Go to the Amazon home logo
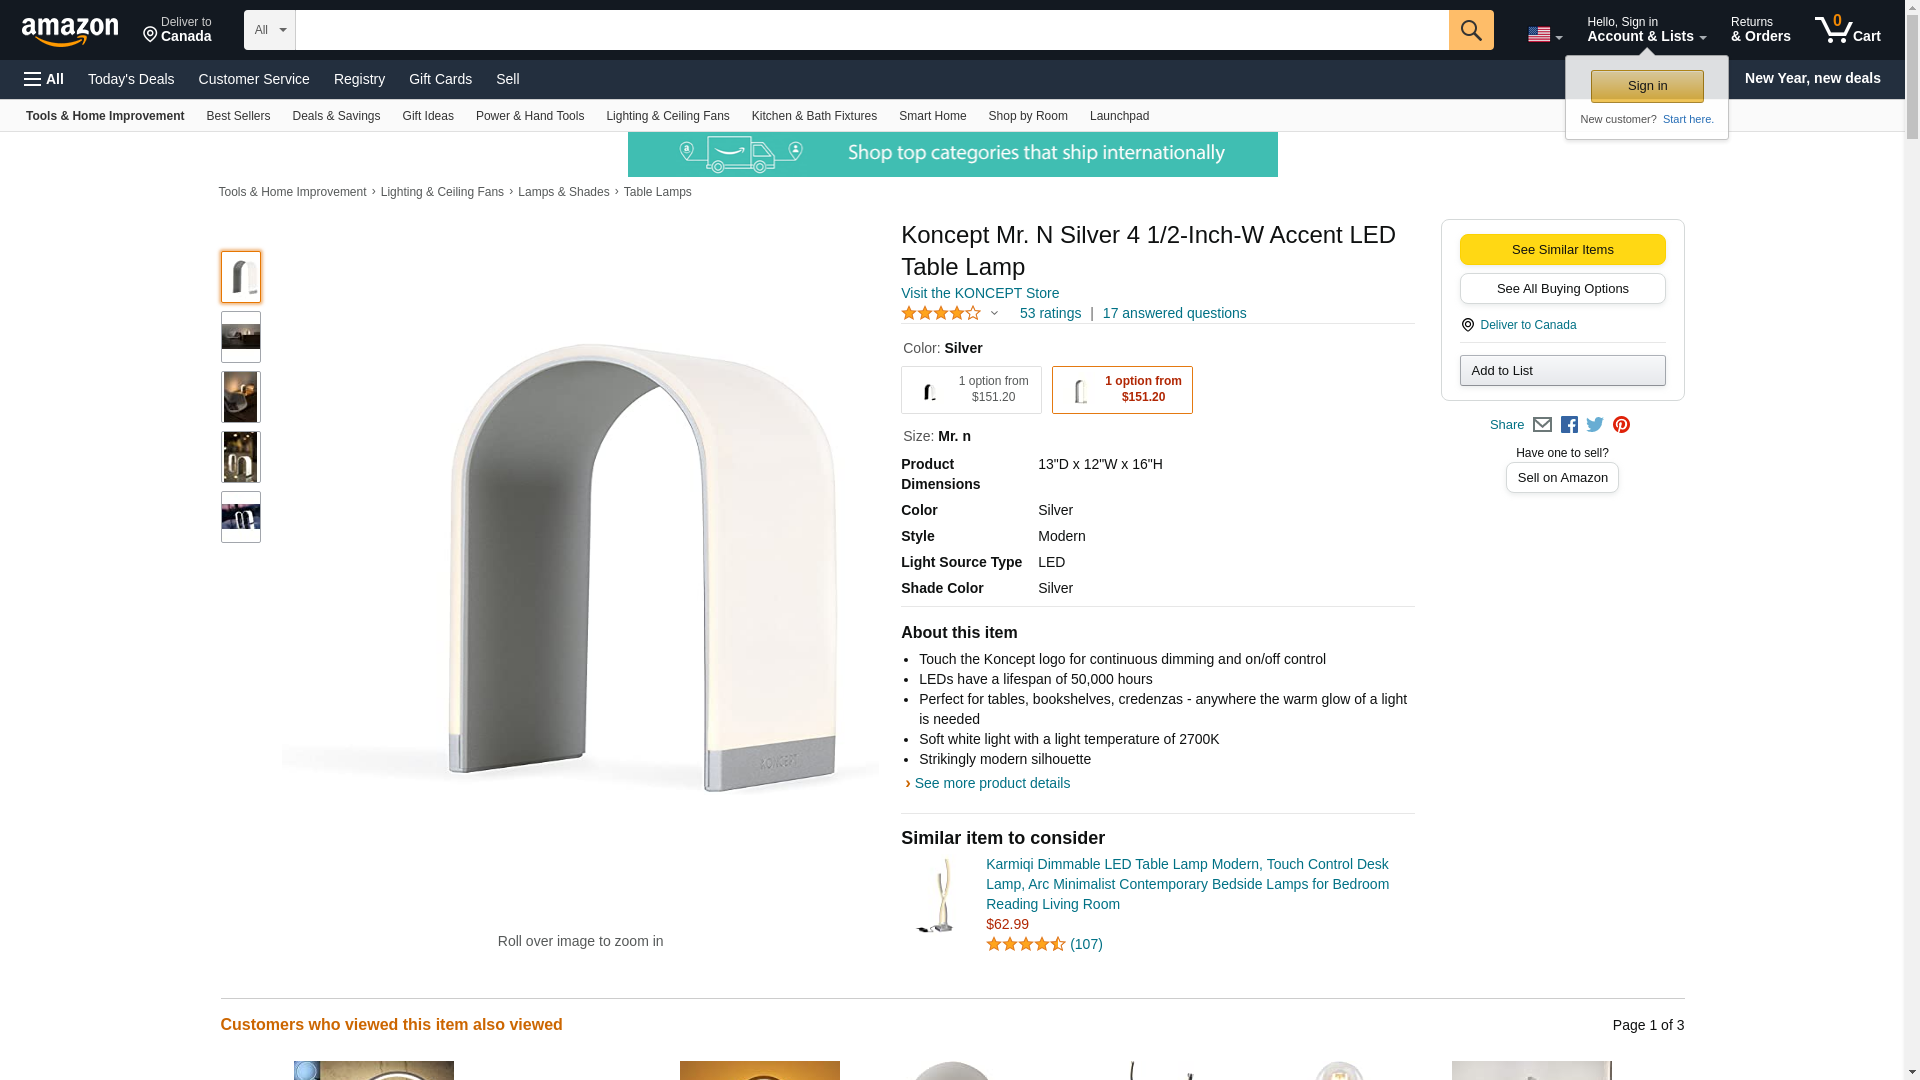This screenshot has height=1080, width=1920. (x=70, y=31)
